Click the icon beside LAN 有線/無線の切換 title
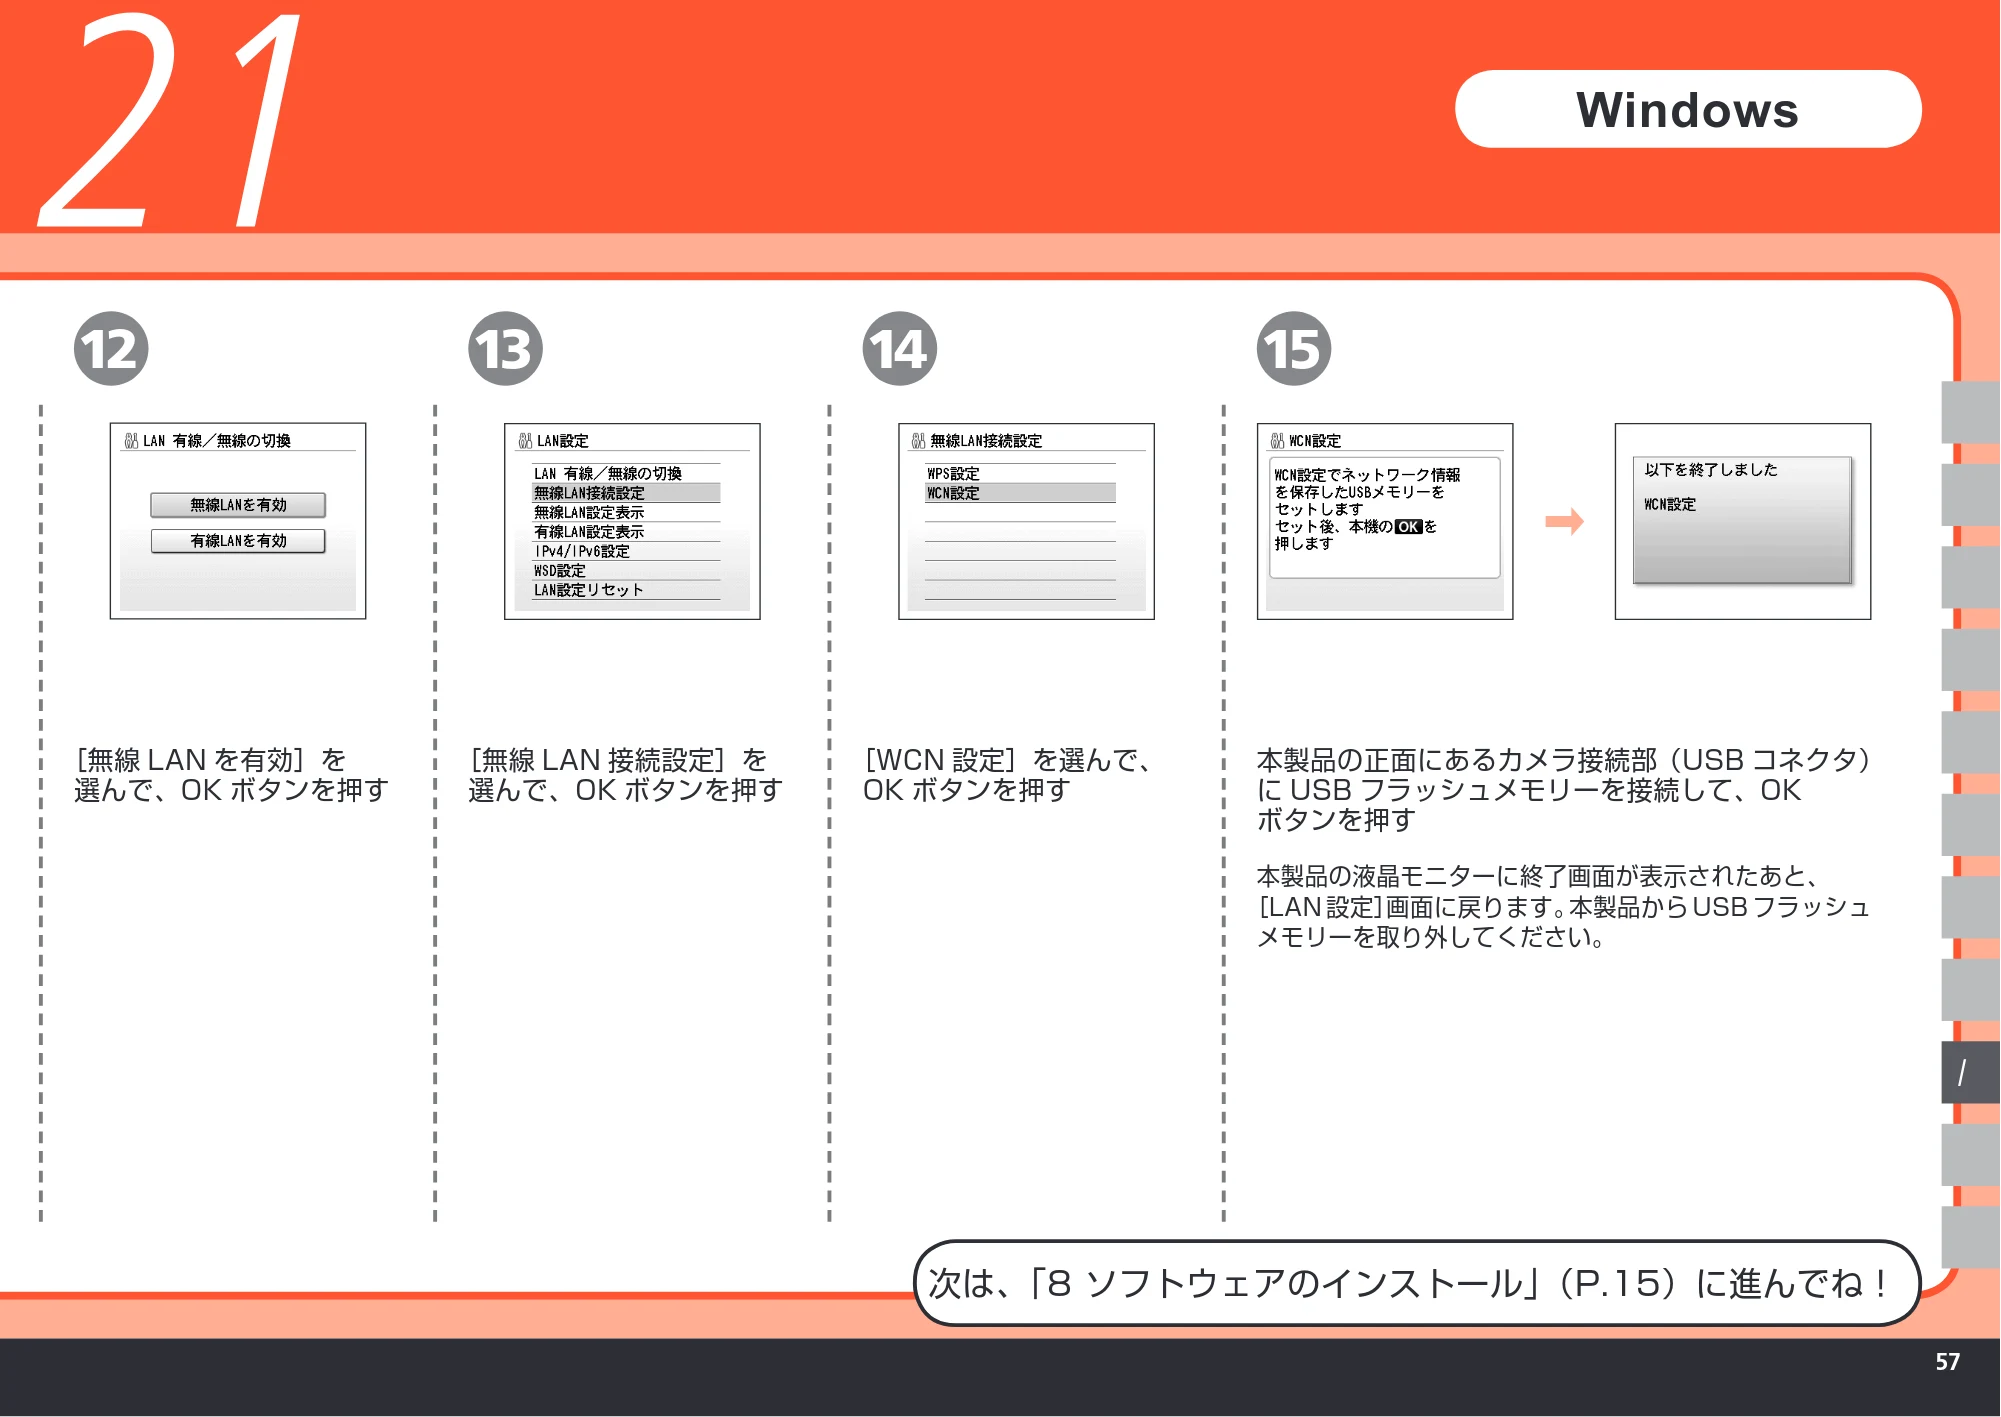The image size is (2001, 1417). coord(131,441)
